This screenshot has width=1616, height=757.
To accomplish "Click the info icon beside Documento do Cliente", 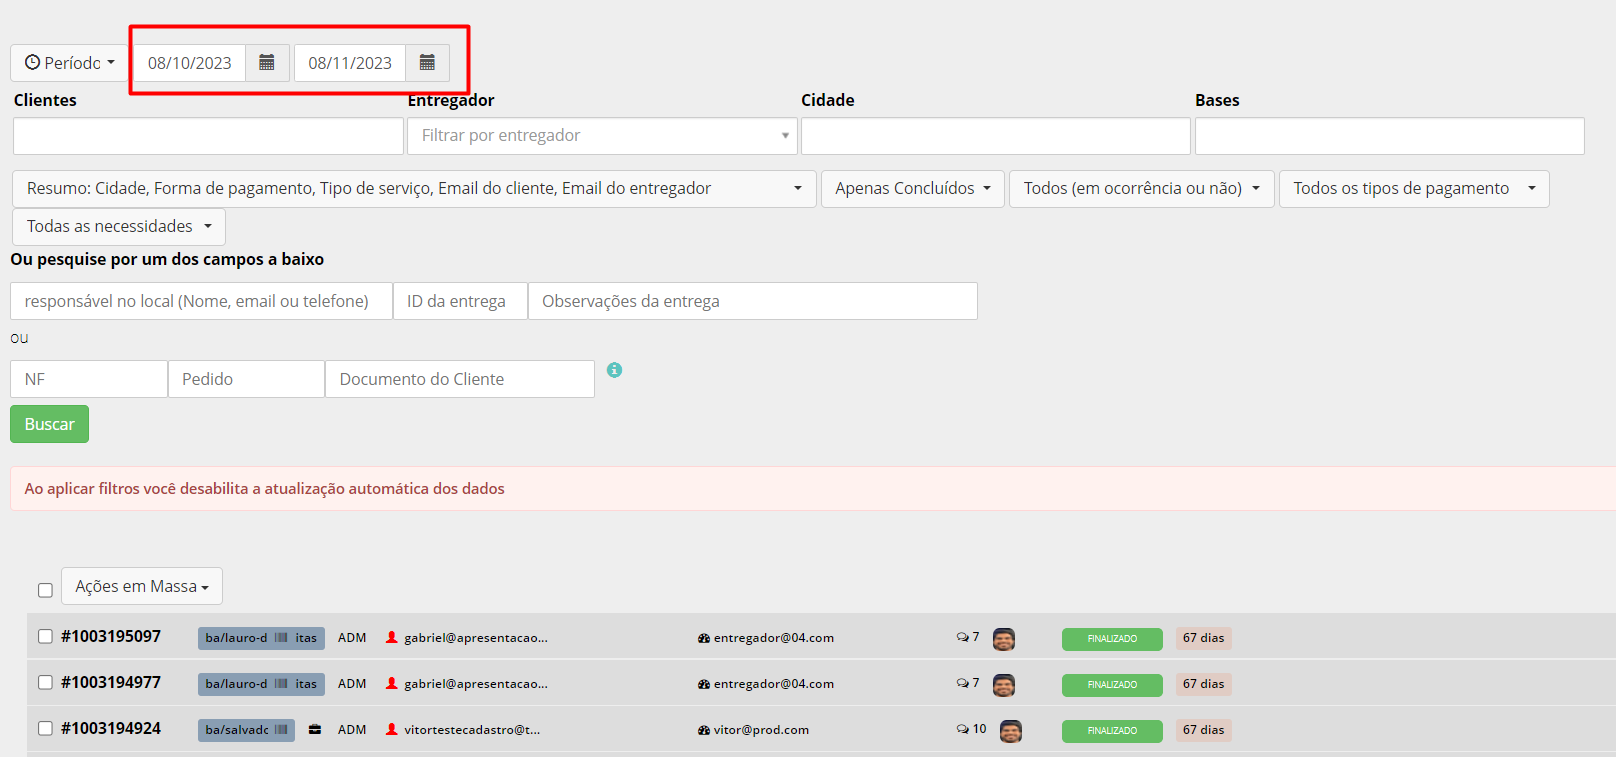I will click(614, 370).
